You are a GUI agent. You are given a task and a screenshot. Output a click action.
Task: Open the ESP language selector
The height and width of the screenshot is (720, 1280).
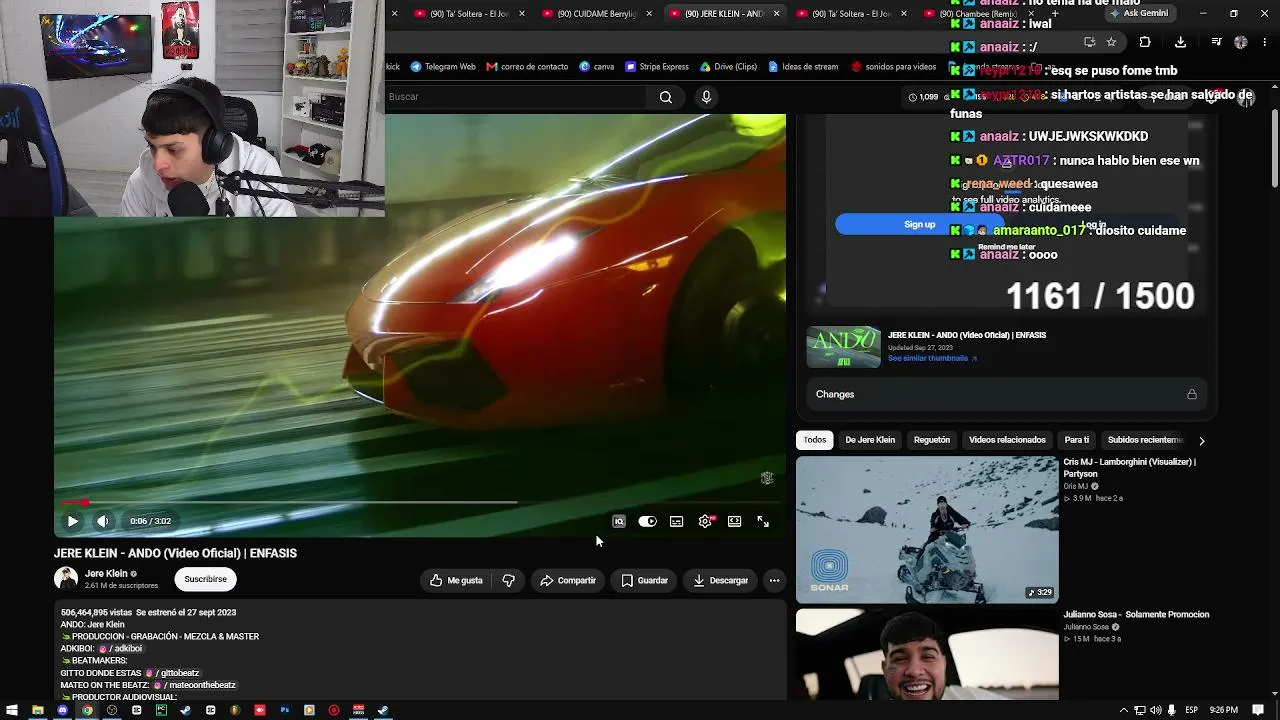click(x=1191, y=710)
